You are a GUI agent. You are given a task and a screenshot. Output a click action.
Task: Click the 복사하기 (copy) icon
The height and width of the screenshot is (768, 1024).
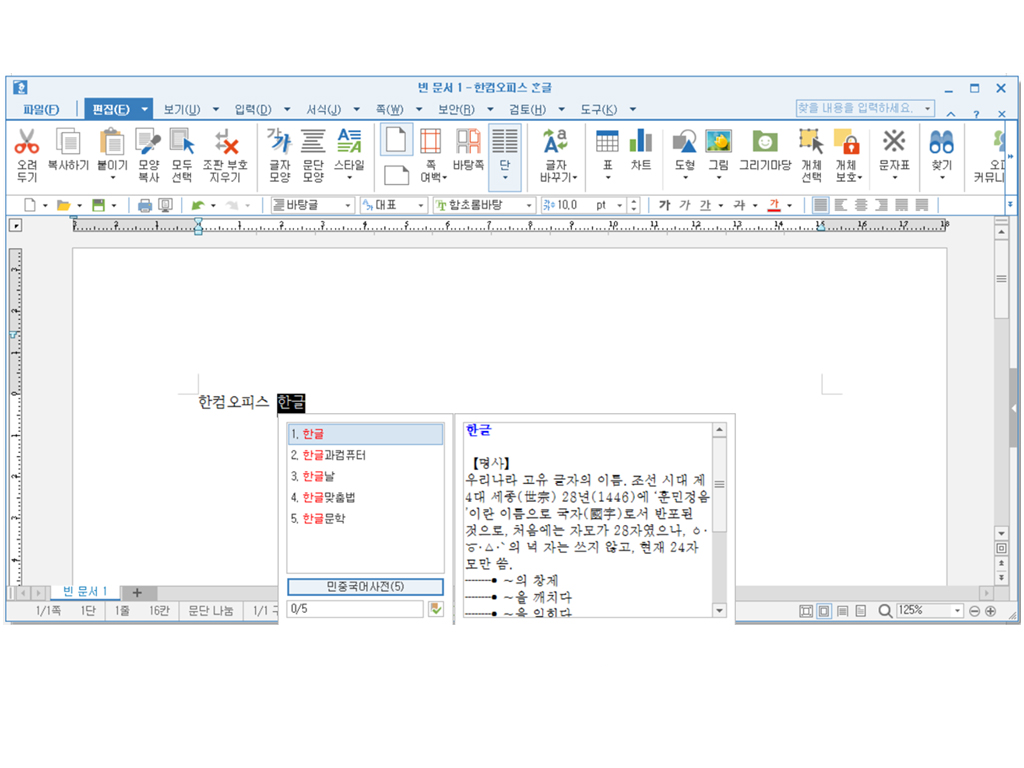[x=68, y=141]
